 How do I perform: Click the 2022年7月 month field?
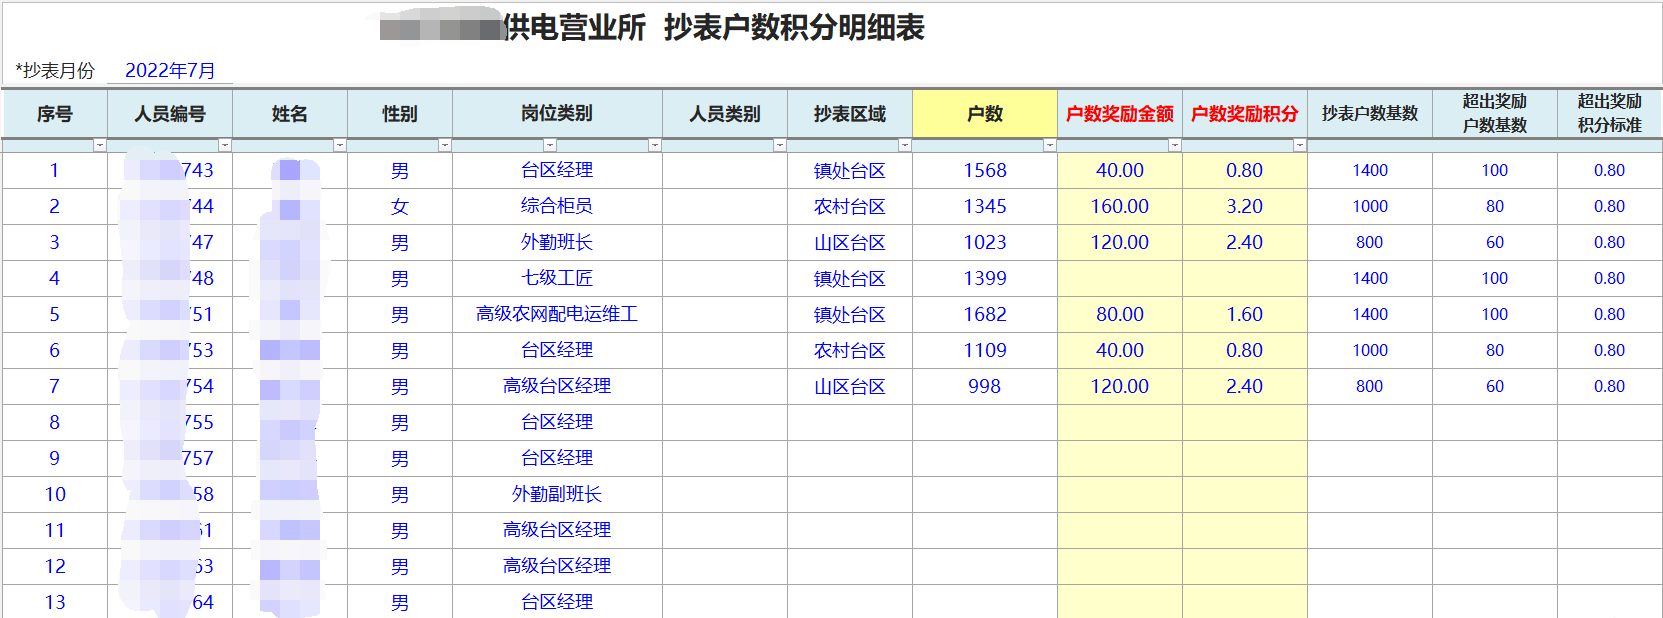click(x=170, y=71)
